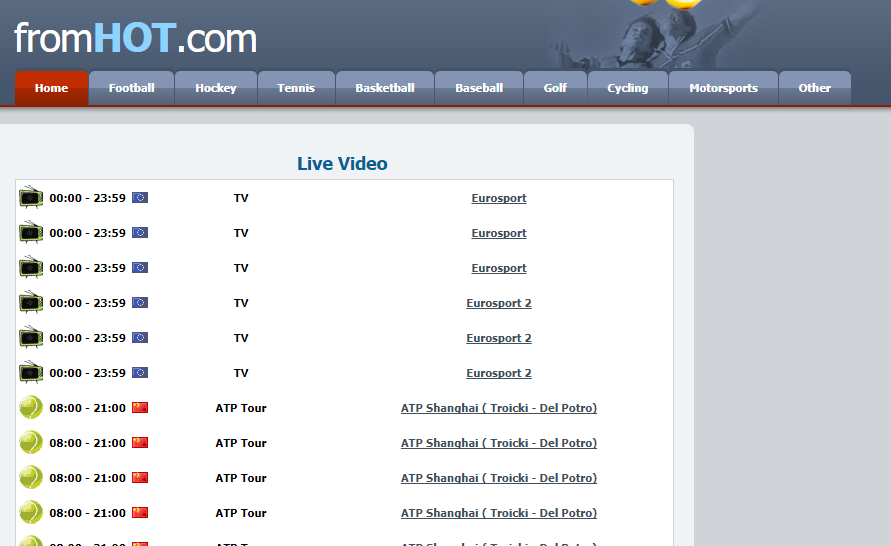Open the first Eurosport stream link
The width and height of the screenshot is (891, 546).
(499, 198)
